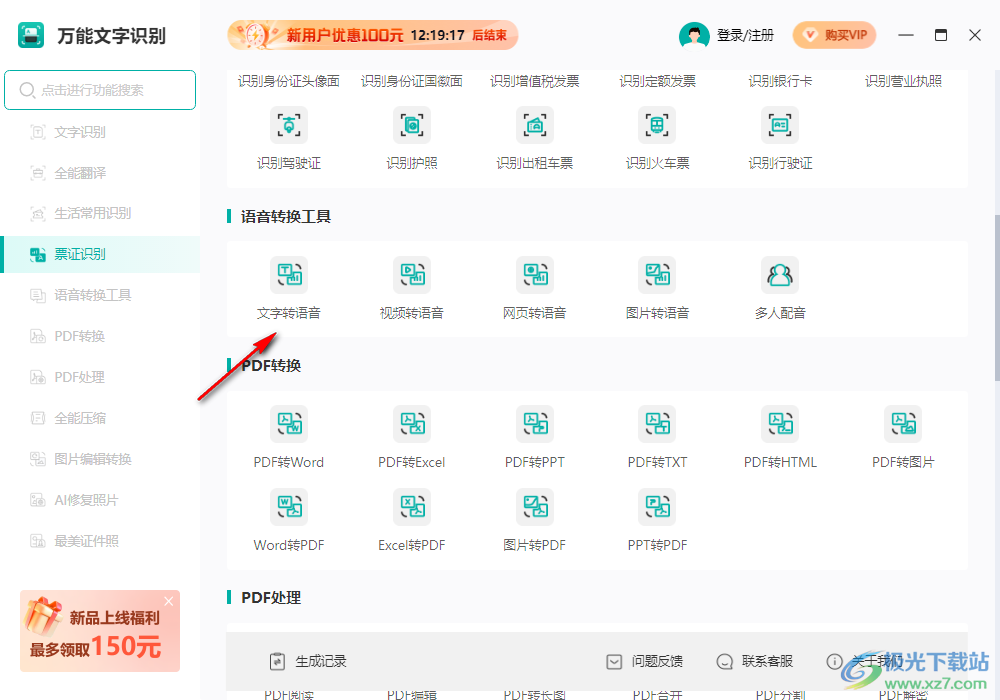Open 问题反馈 feedback
This screenshot has width=1000, height=700.
click(644, 662)
